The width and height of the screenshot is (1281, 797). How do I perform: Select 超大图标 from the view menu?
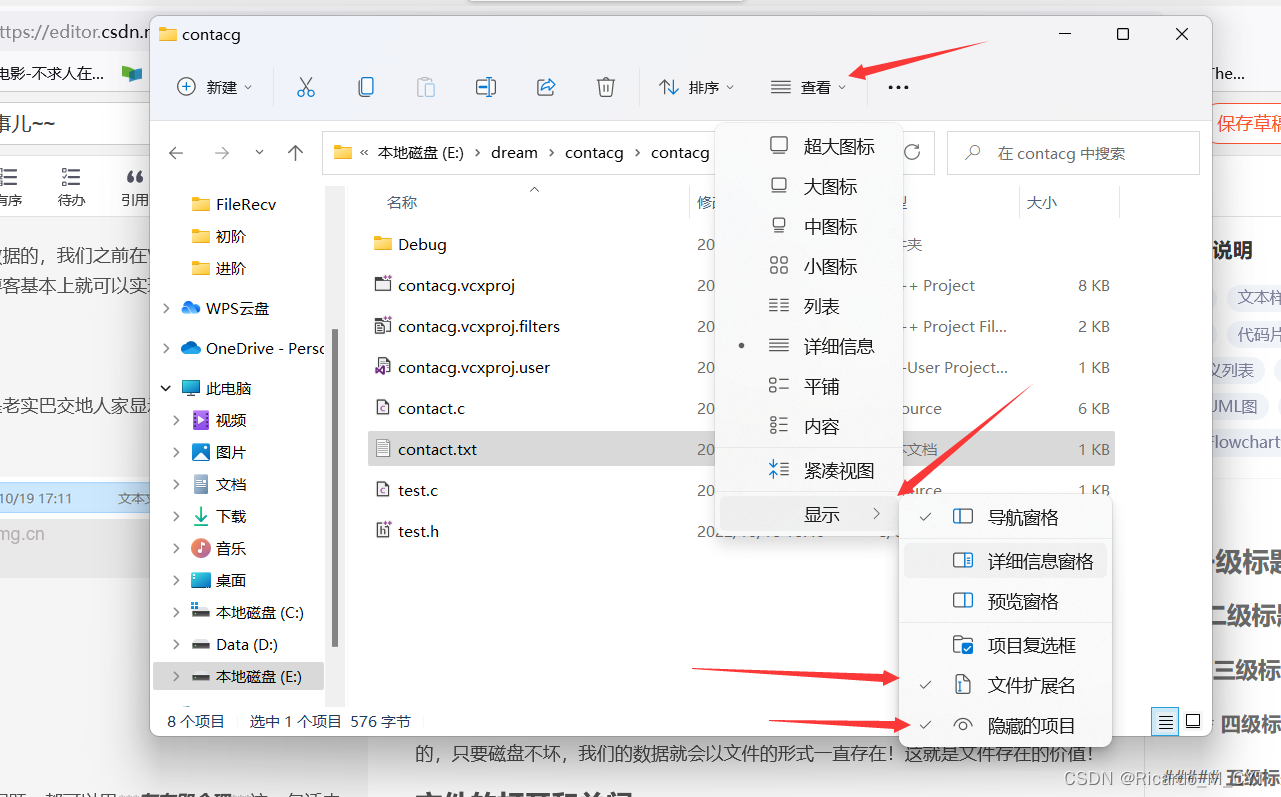point(841,145)
